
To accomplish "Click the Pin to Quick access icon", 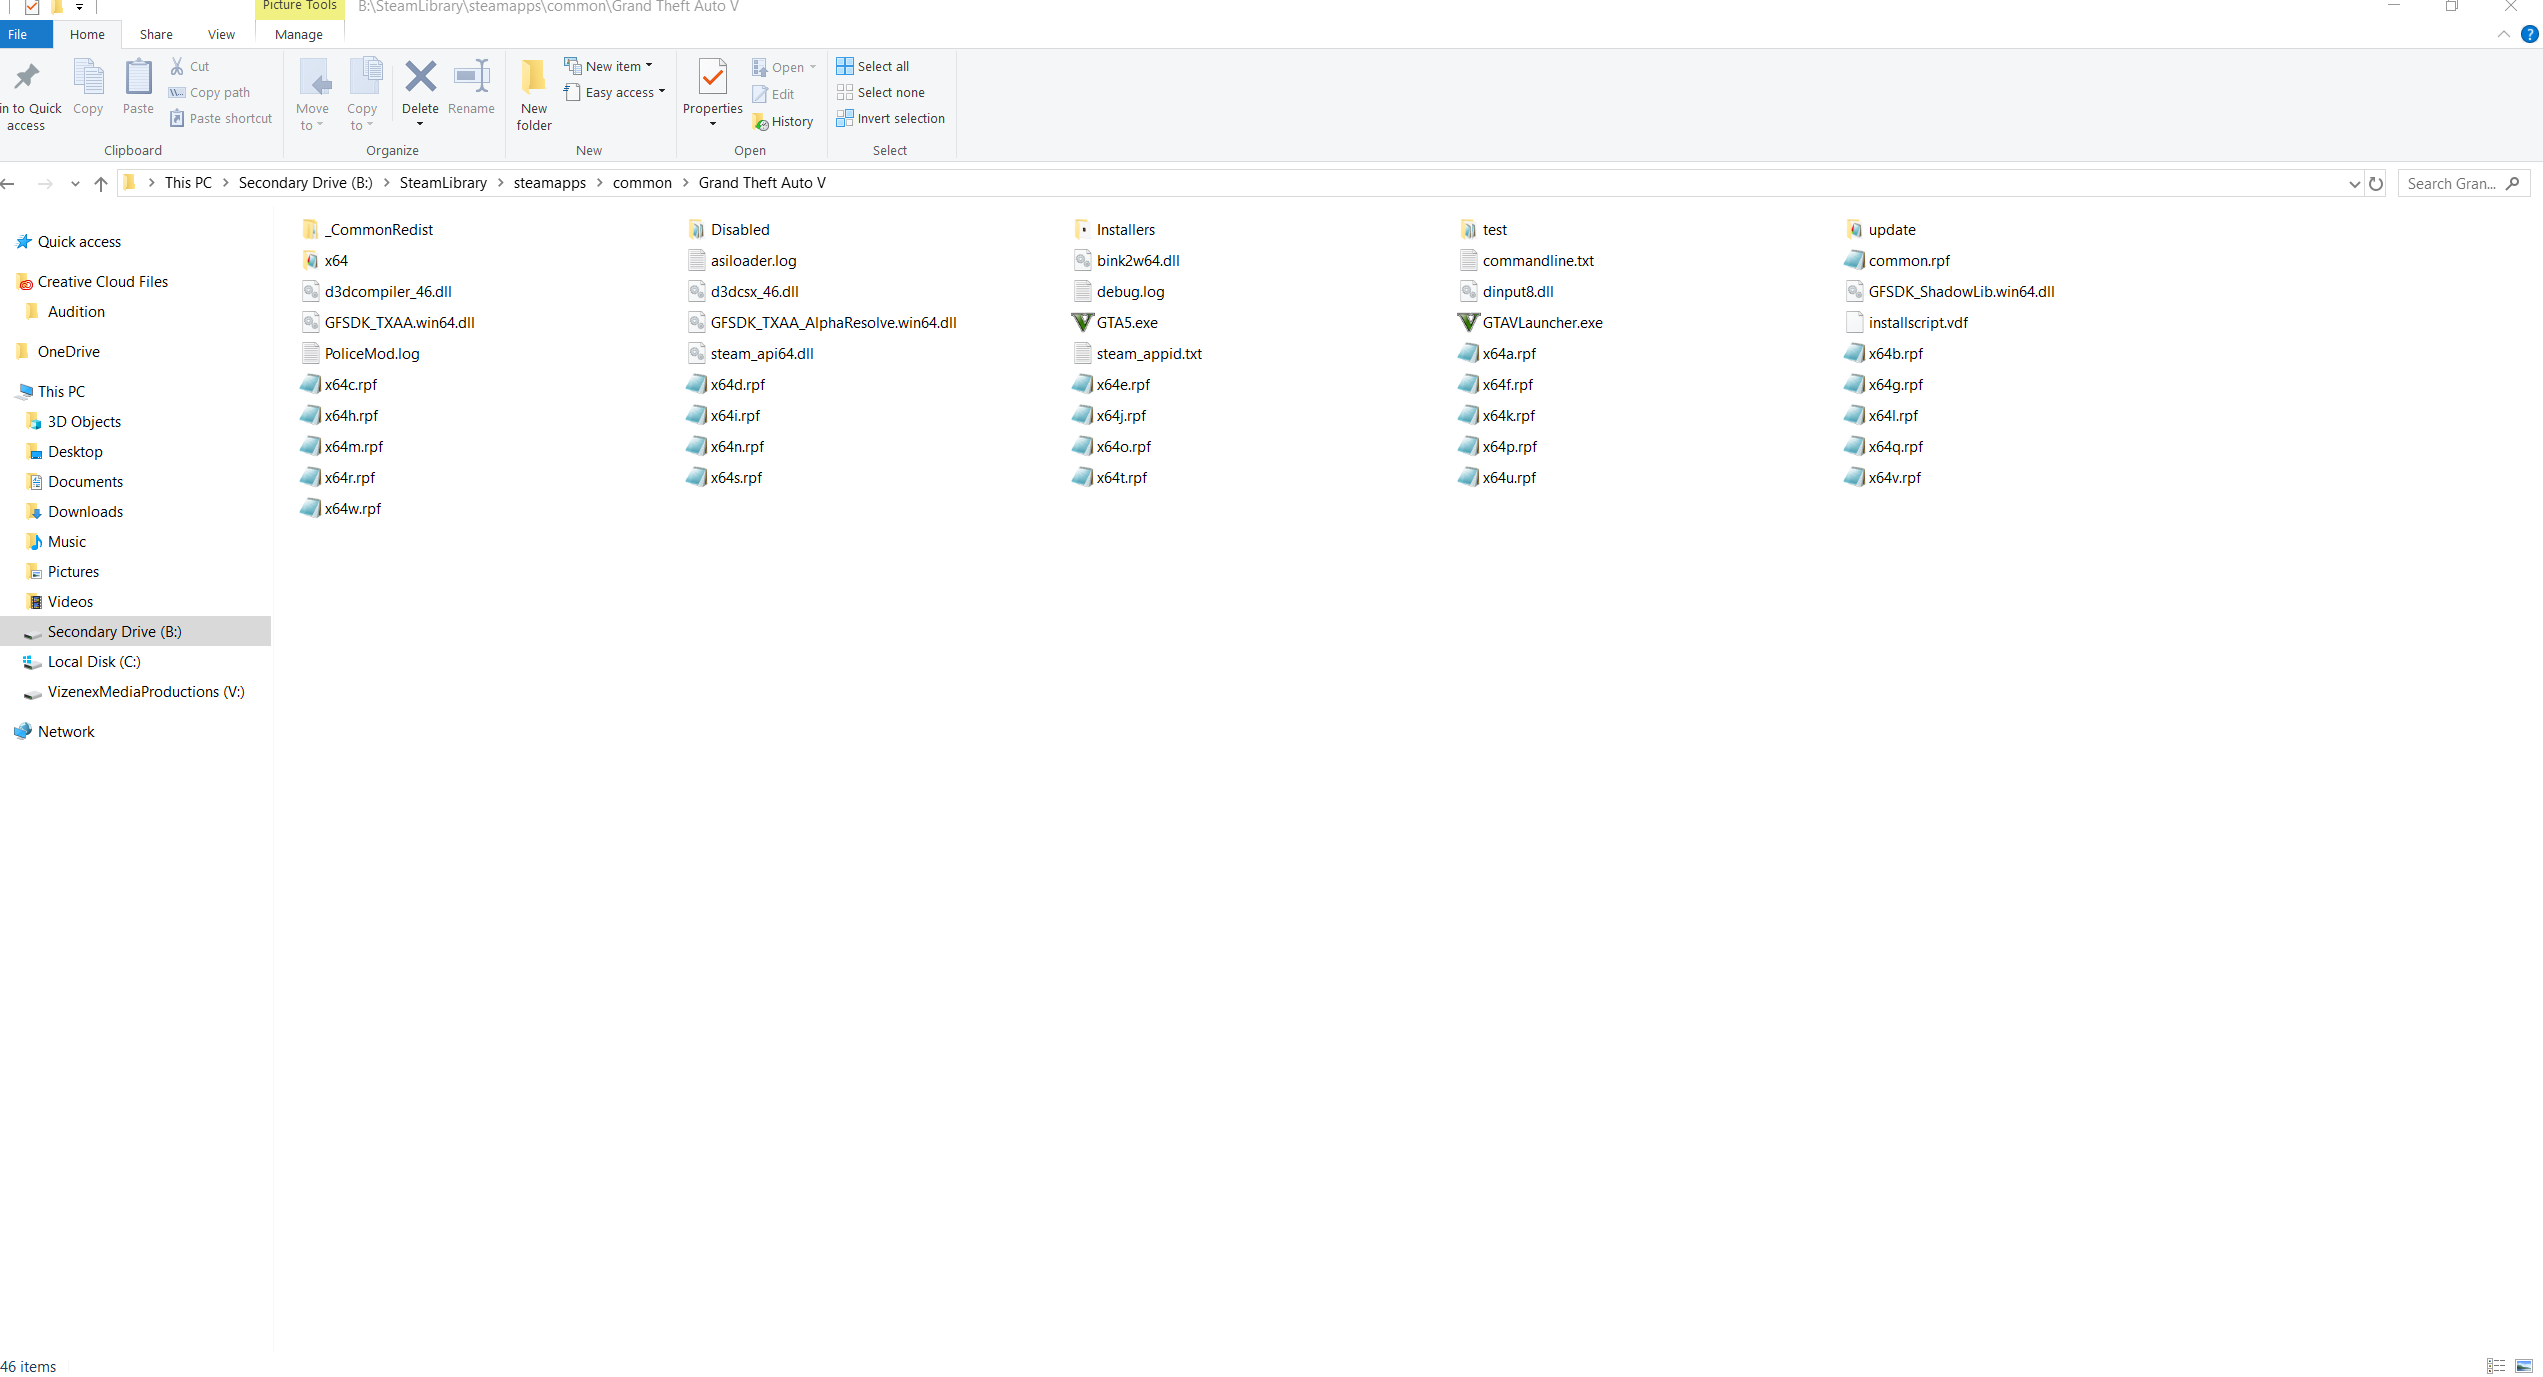I will tap(27, 77).
